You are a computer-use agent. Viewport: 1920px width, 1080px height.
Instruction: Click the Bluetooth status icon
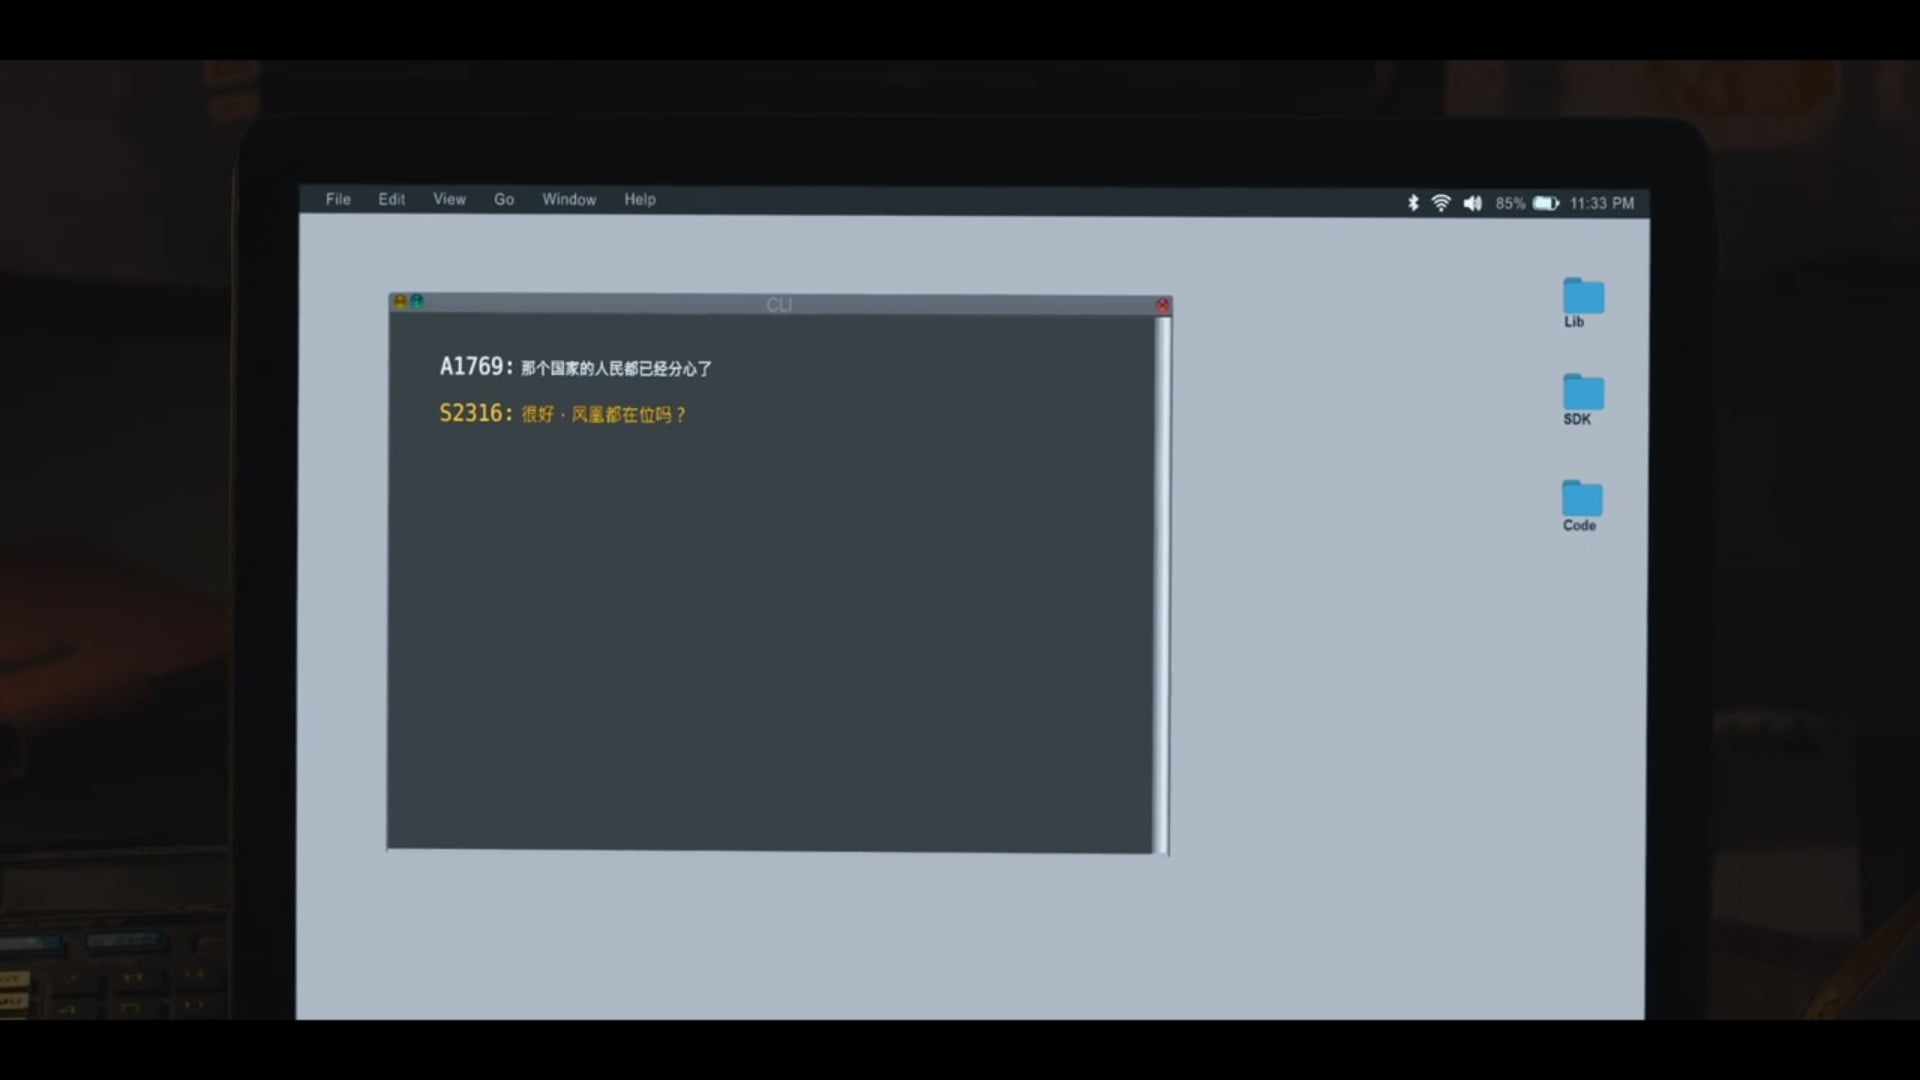1413,203
